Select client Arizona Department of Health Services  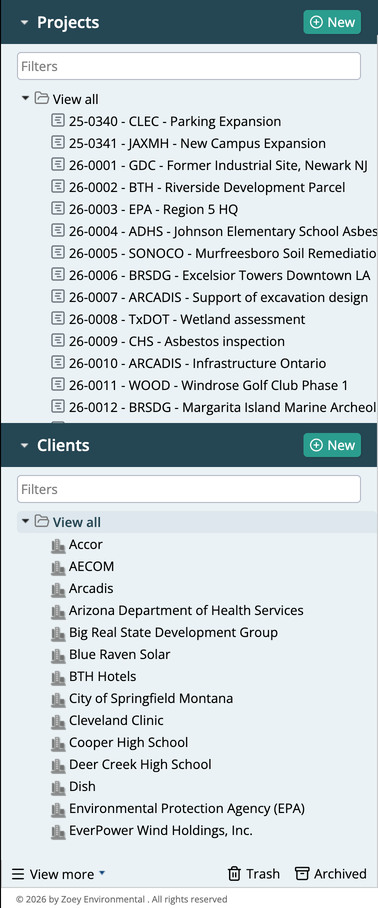(186, 610)
